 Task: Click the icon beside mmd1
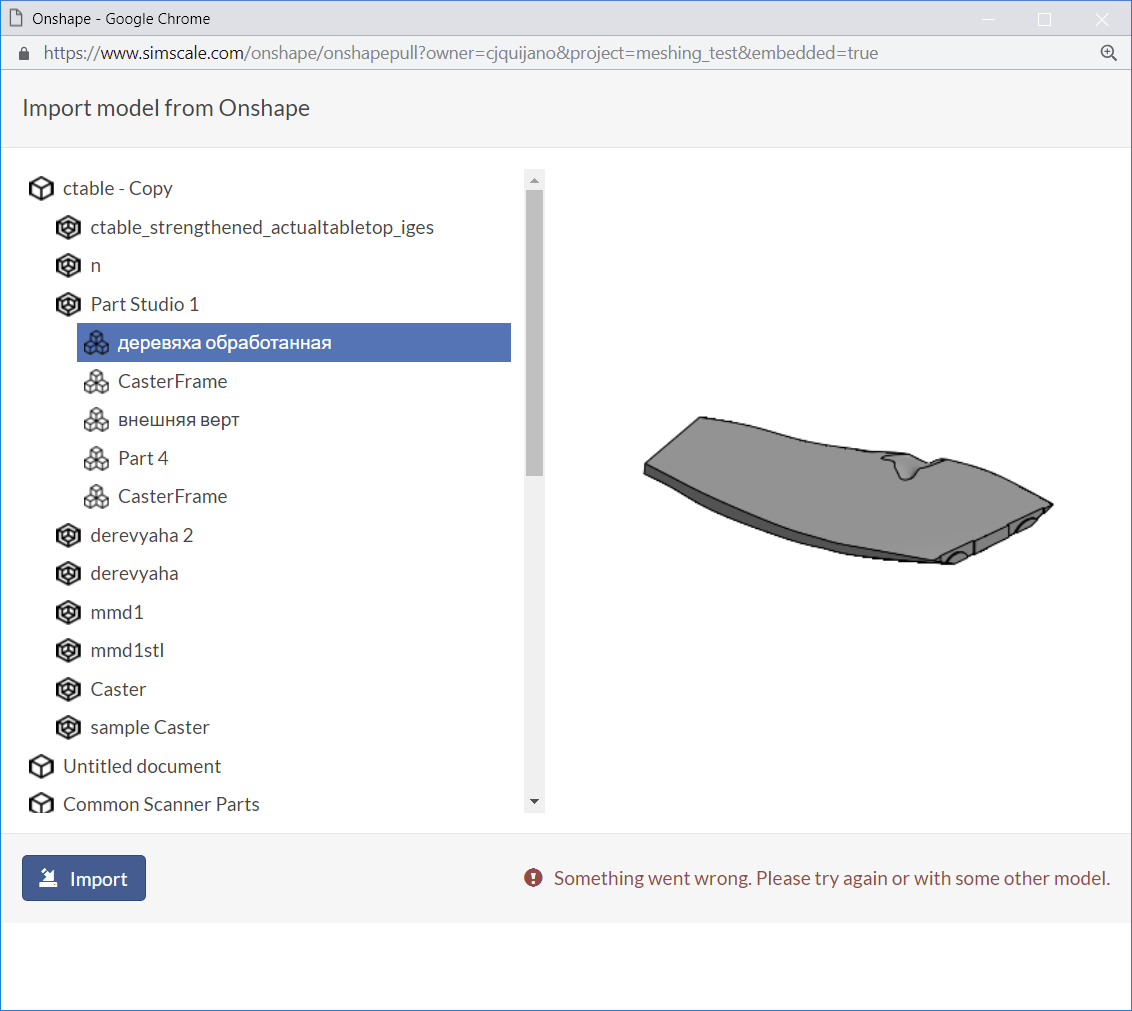(69, 612)
